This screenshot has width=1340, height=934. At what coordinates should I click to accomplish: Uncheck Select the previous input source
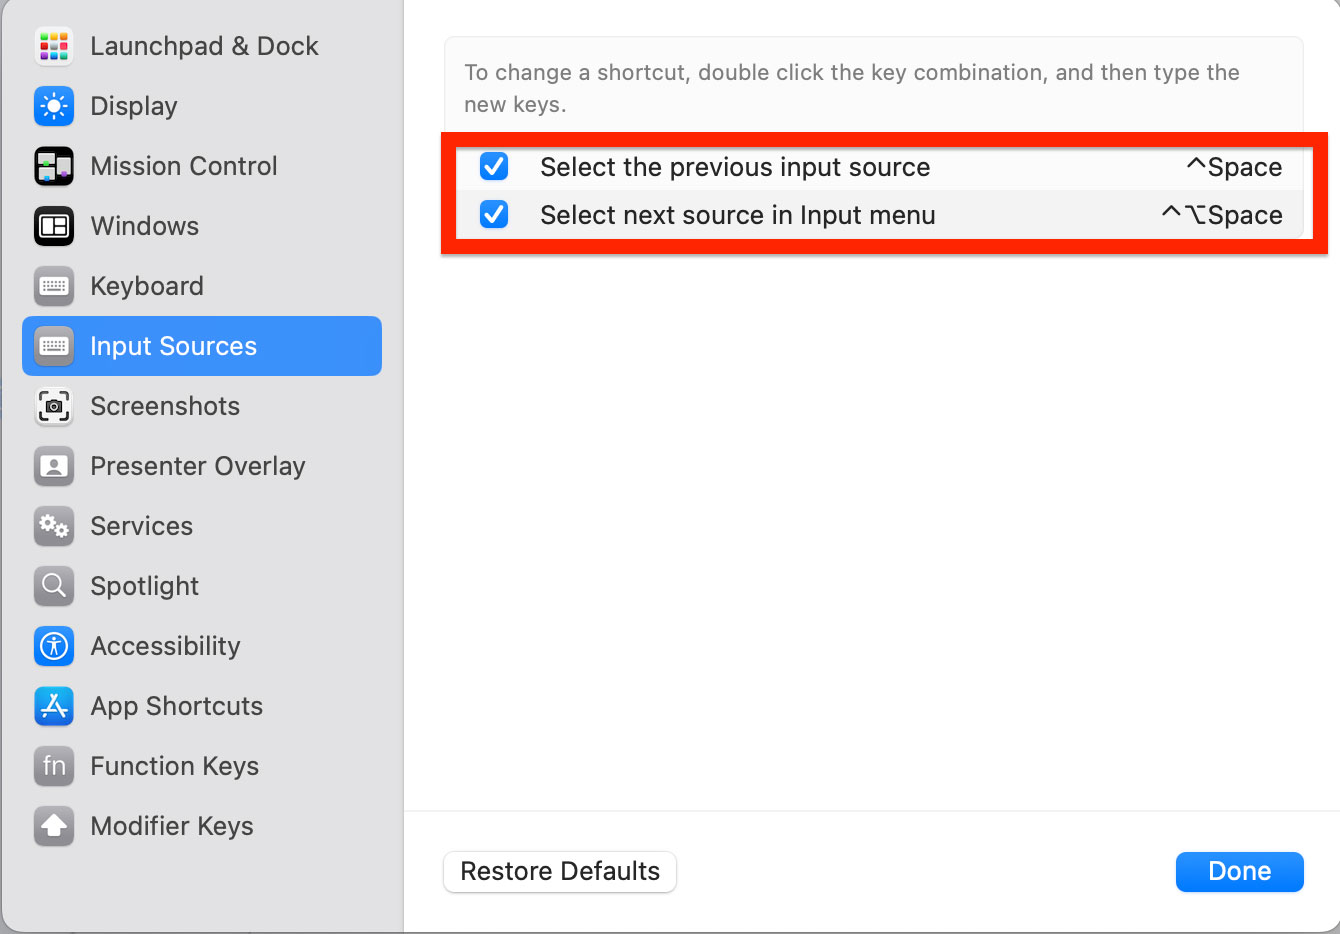coord(494,166)
